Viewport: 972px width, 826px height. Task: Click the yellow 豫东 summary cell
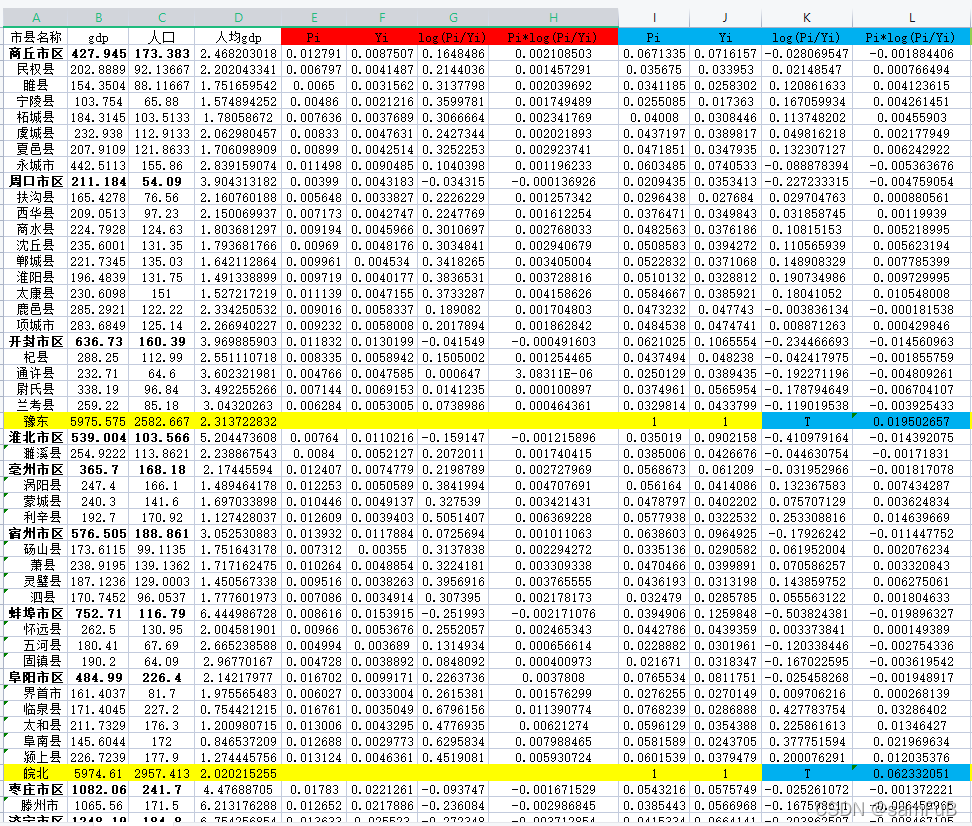point(36,422)
